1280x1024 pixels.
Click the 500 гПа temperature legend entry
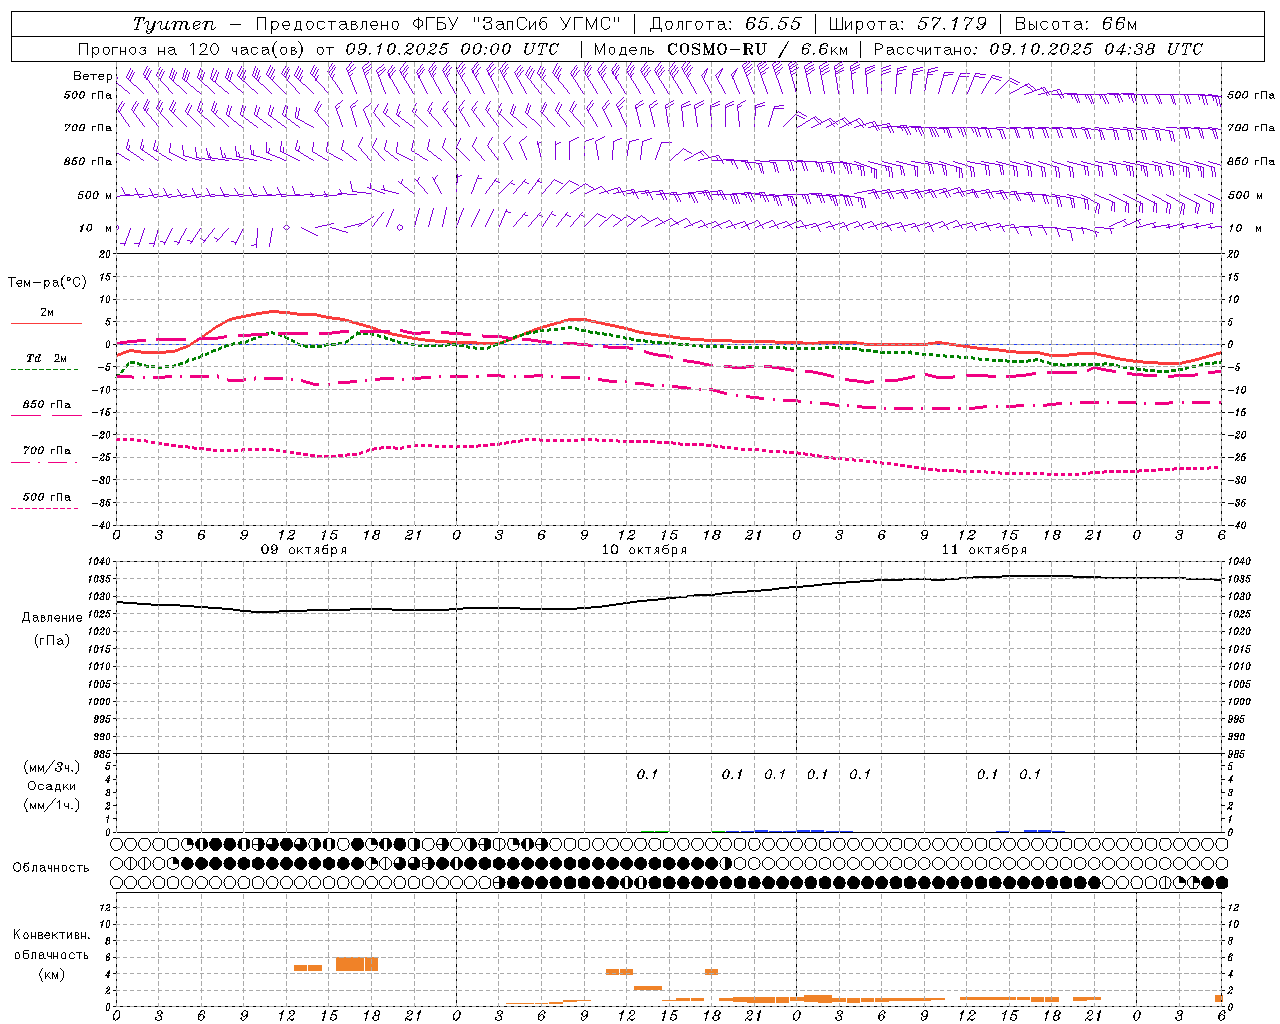[46, 501]
